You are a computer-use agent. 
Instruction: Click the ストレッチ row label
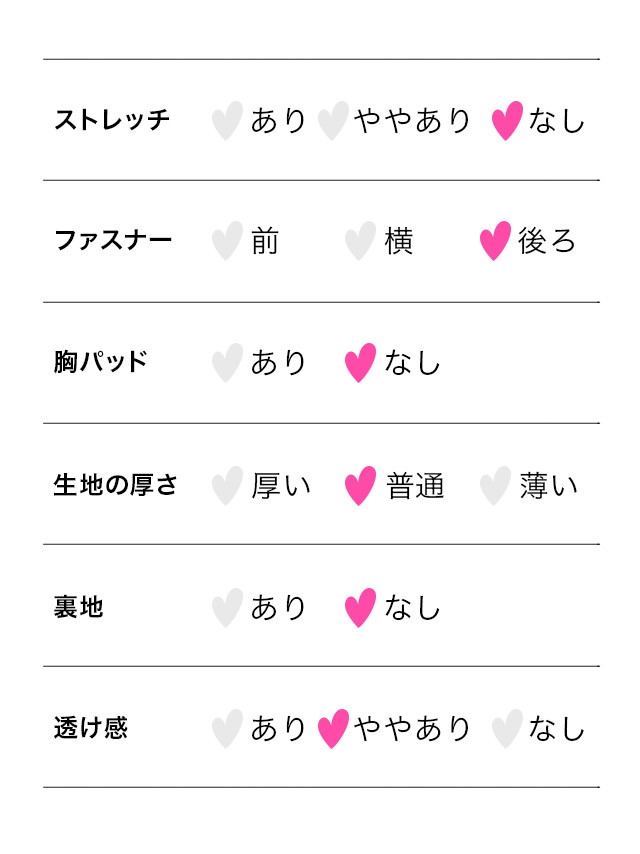112,121
